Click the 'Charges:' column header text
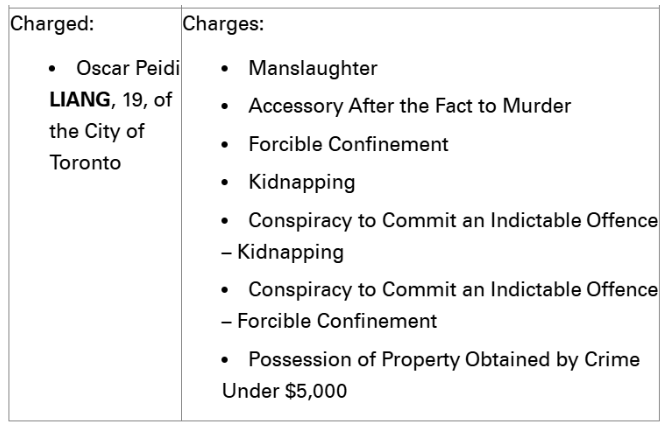 223,24
